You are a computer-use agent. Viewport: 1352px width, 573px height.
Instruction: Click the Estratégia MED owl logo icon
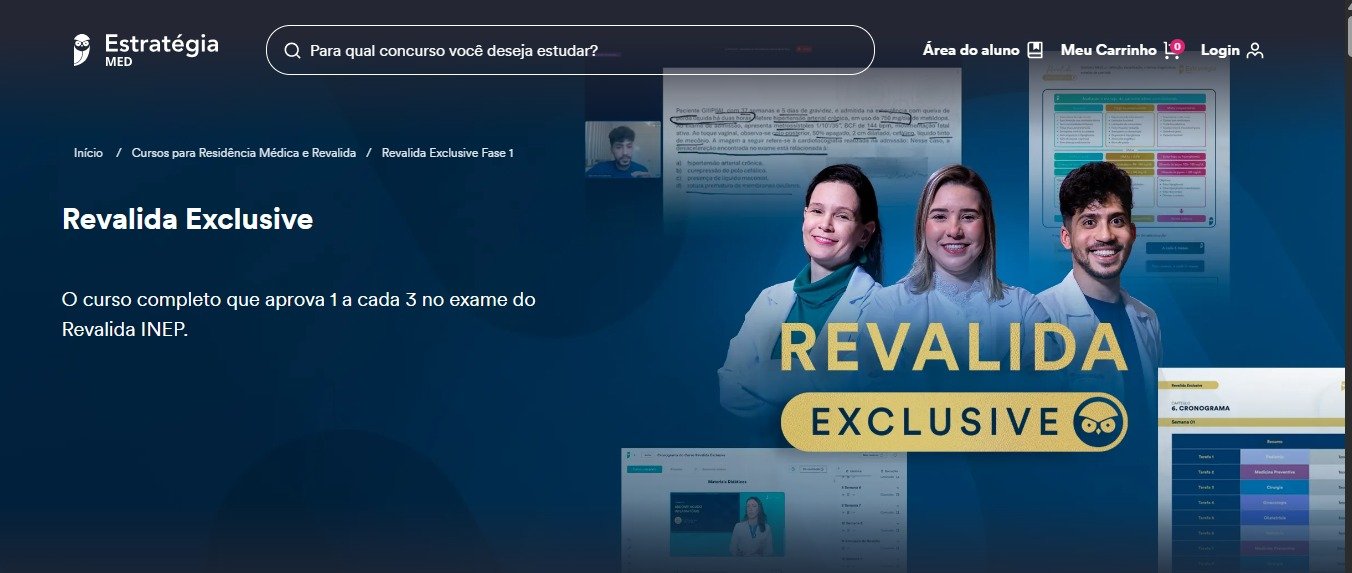tap(82, 50)
